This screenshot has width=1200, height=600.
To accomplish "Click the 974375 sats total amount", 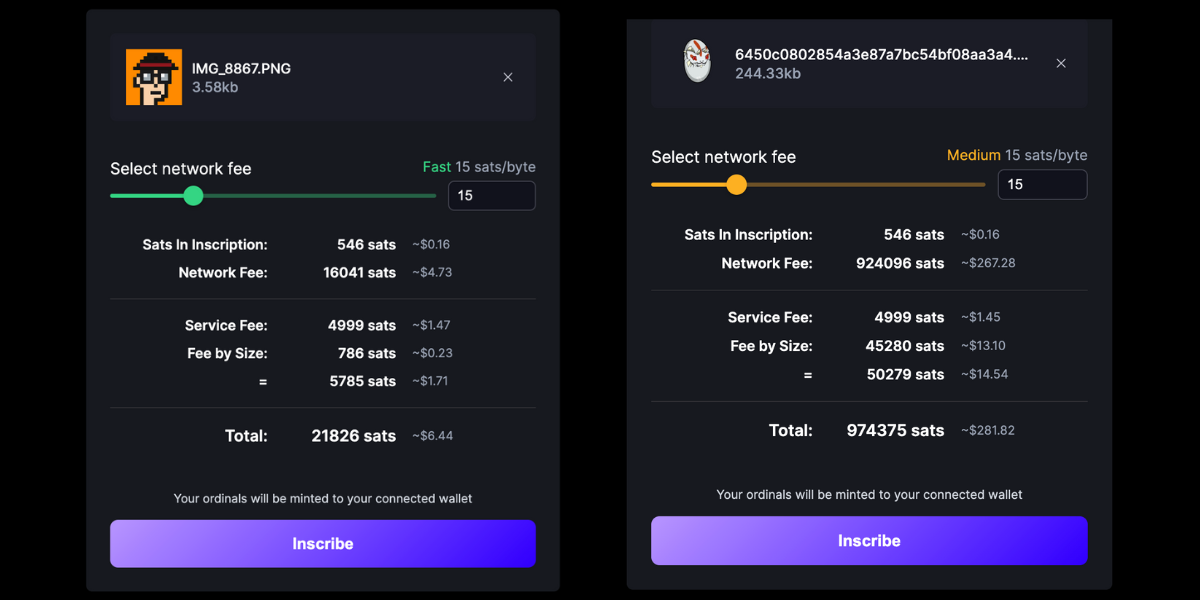I will coord(895,430).
